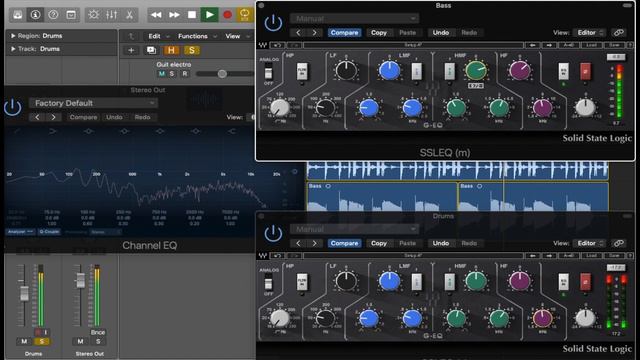Stop playback with the Stop button
This screenshot has width=640, height=360.
click(x=192, y=15)
